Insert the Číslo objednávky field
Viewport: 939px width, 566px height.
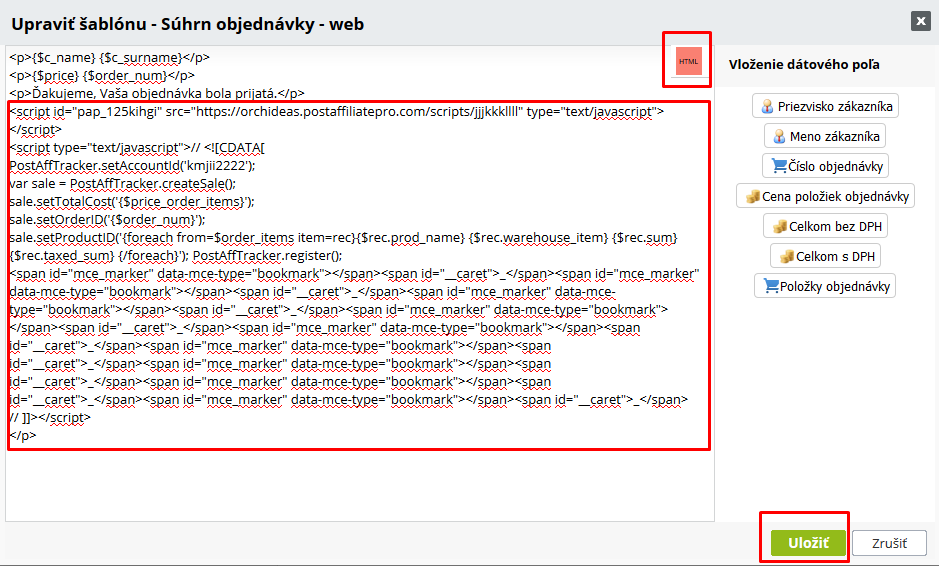click(x=825, y=166)
